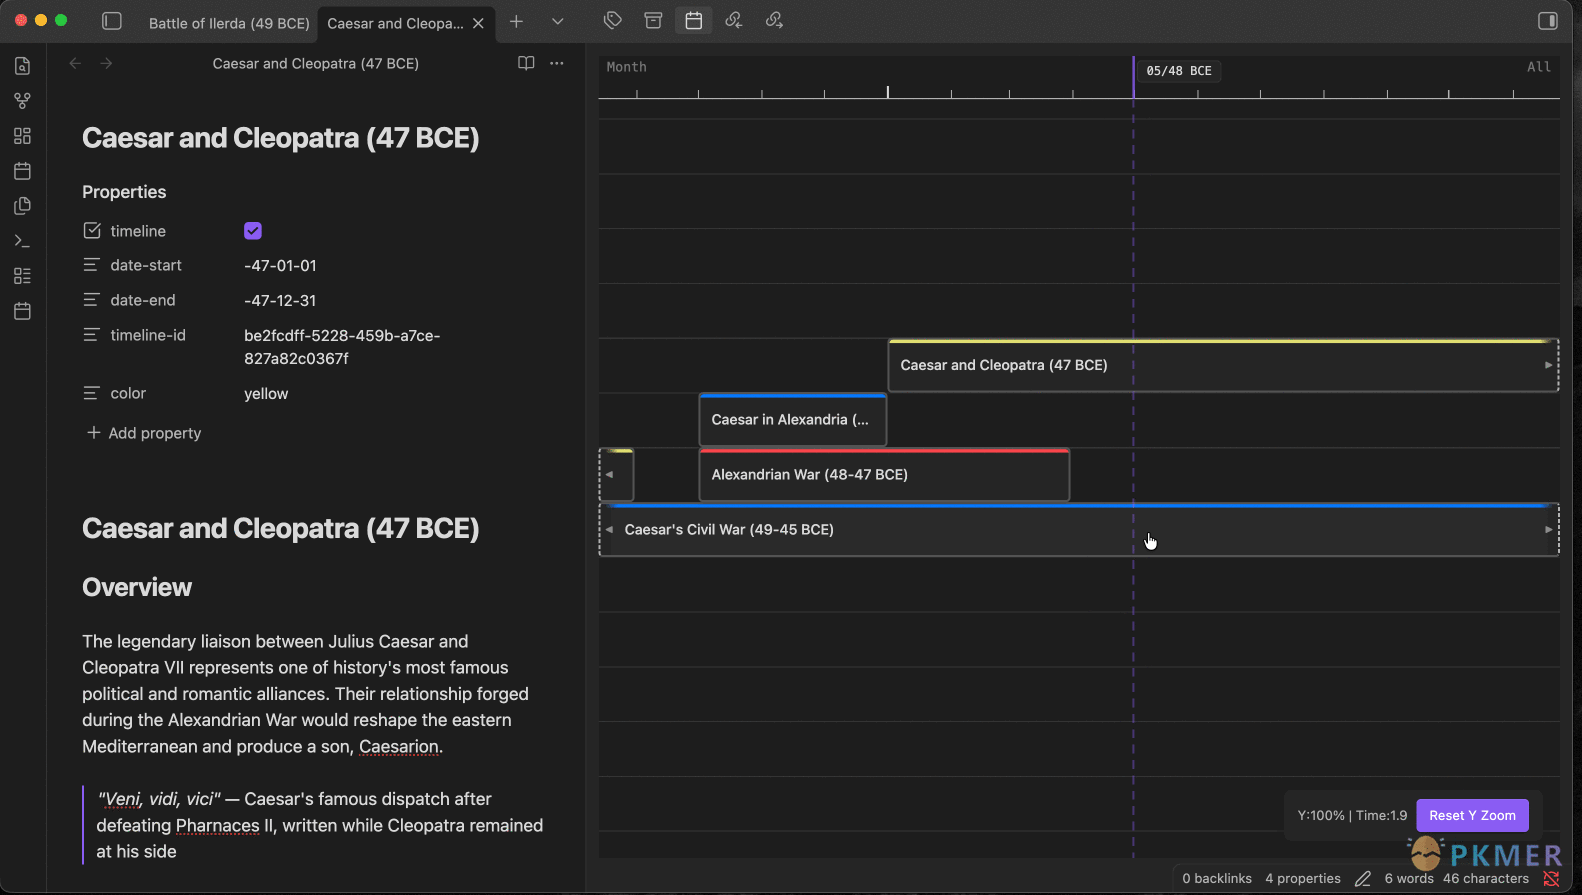Click left arrow on Caesar's Civil War bar
Image resolution: width=1582 pixels, height=895 pixels.
click(609, 530)
